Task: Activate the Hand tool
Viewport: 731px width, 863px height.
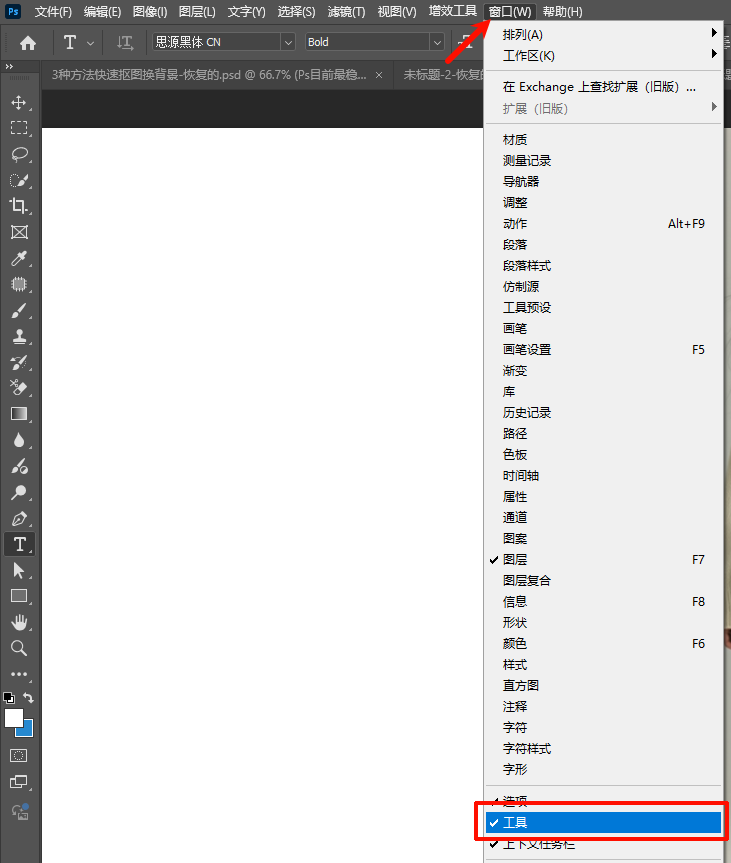Action: (x=19, y=622)
